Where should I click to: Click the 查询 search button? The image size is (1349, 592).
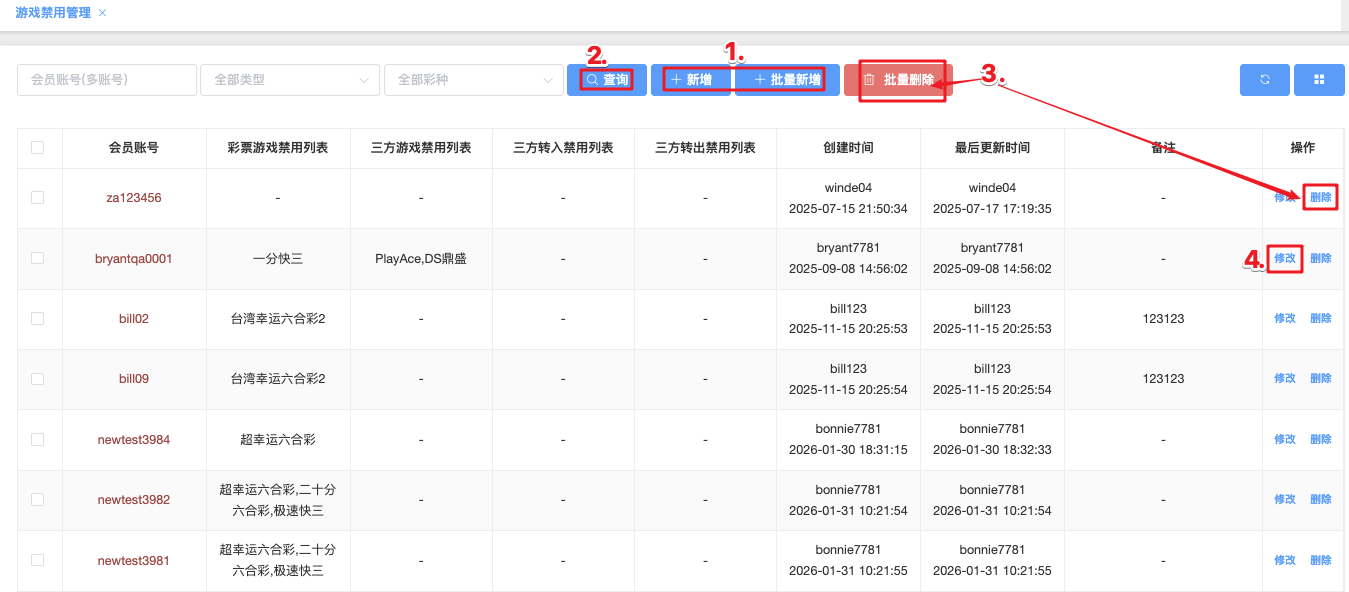coord(607,80)
